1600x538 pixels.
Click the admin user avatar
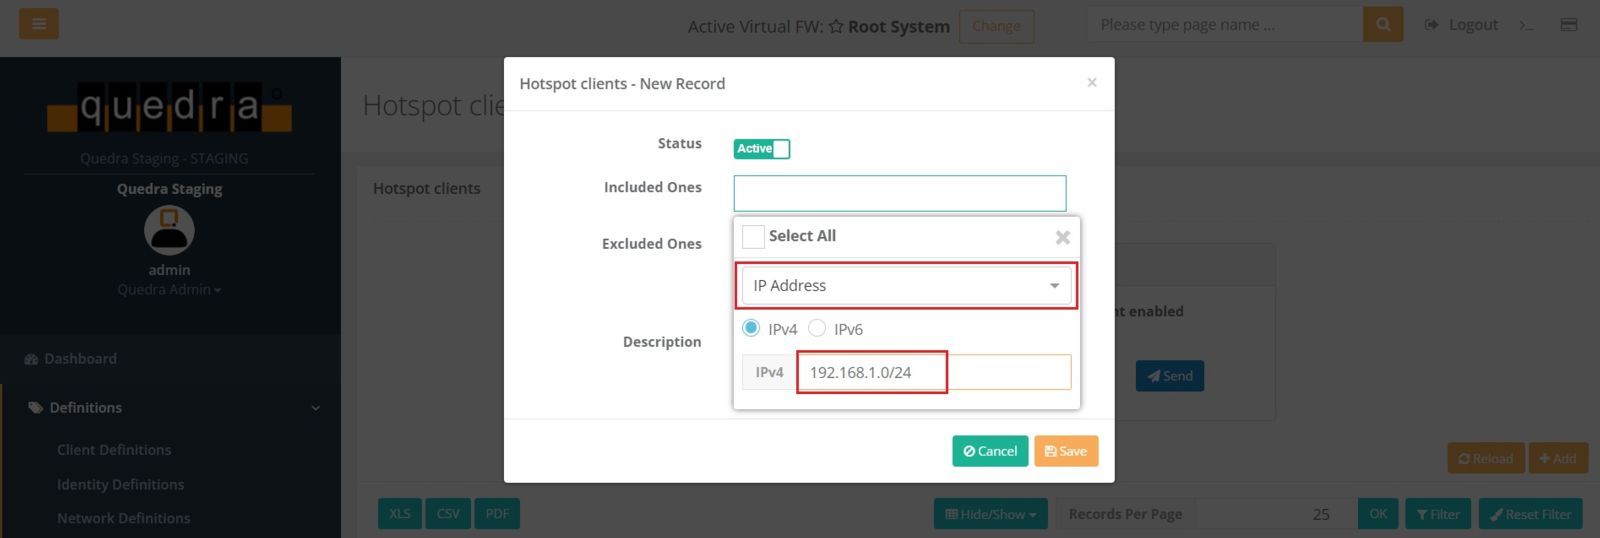point(169,231)
